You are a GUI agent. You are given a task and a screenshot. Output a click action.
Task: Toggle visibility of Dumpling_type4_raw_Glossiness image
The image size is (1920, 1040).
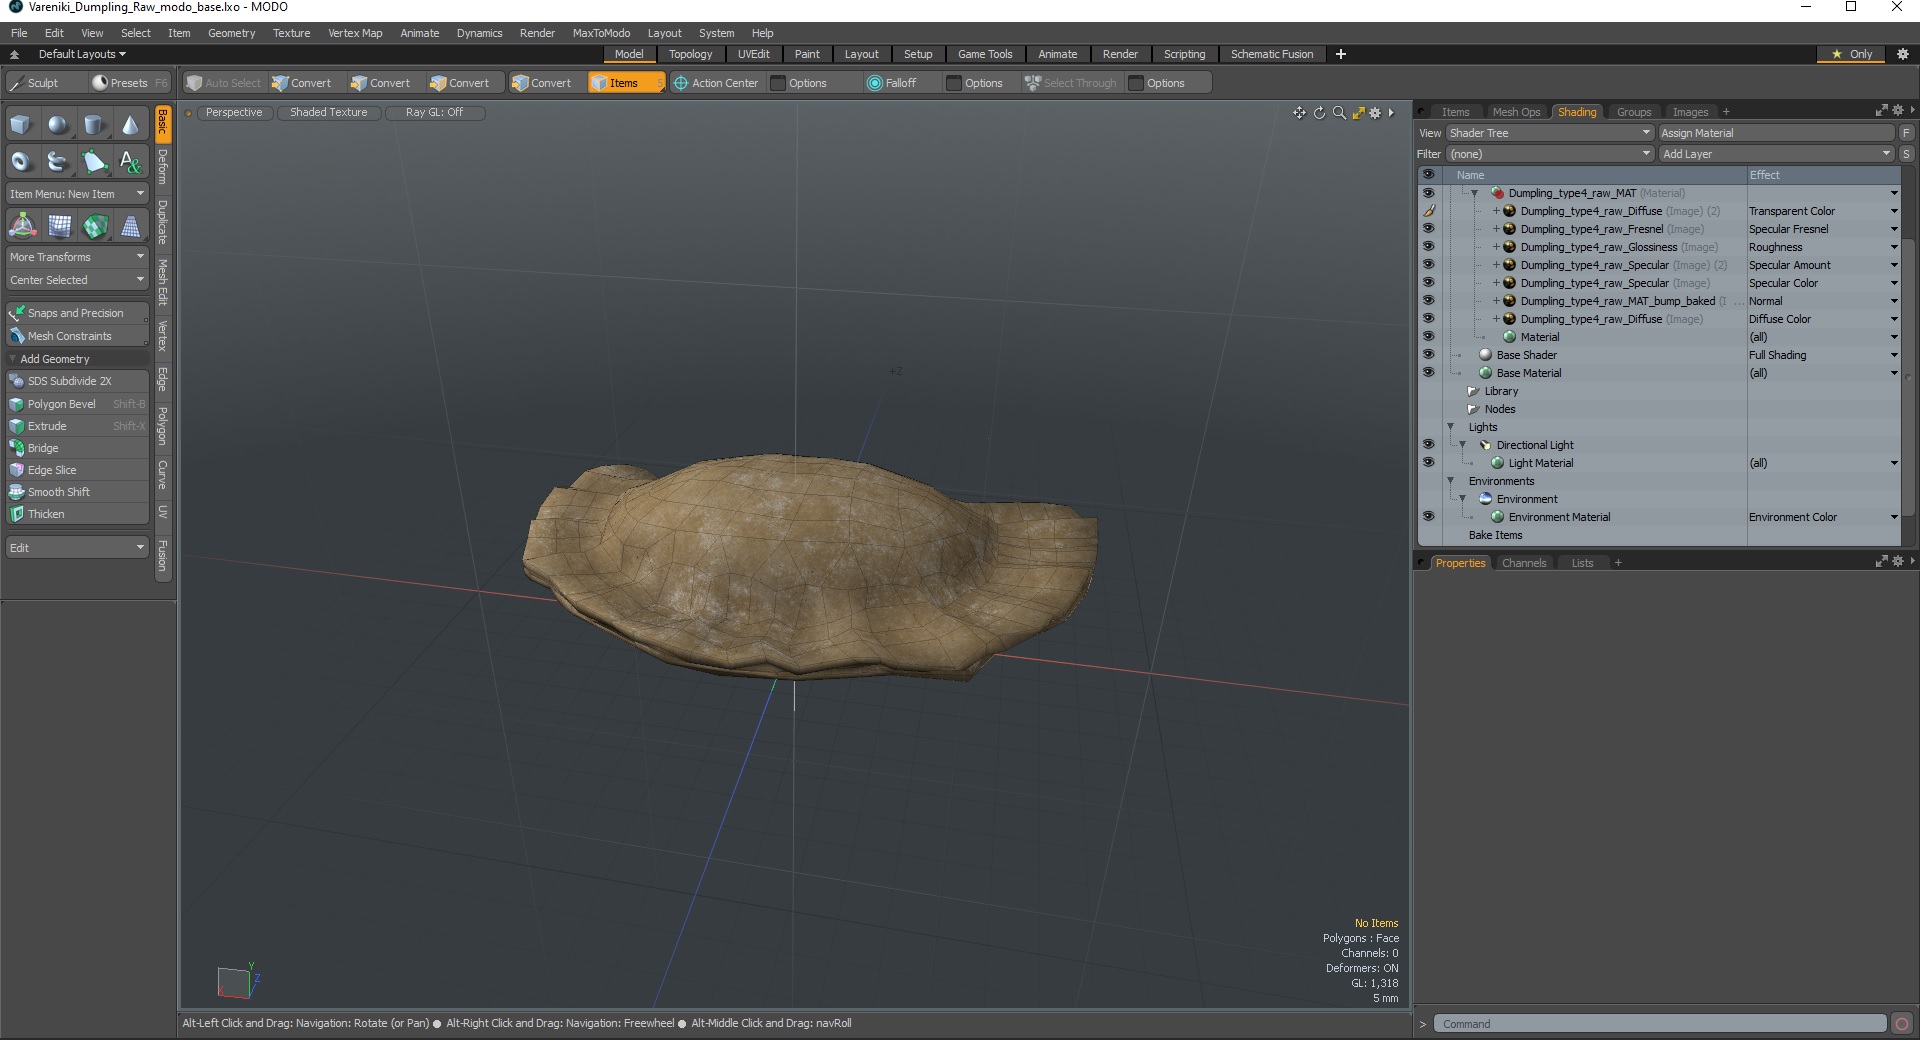pos(1428,247)
